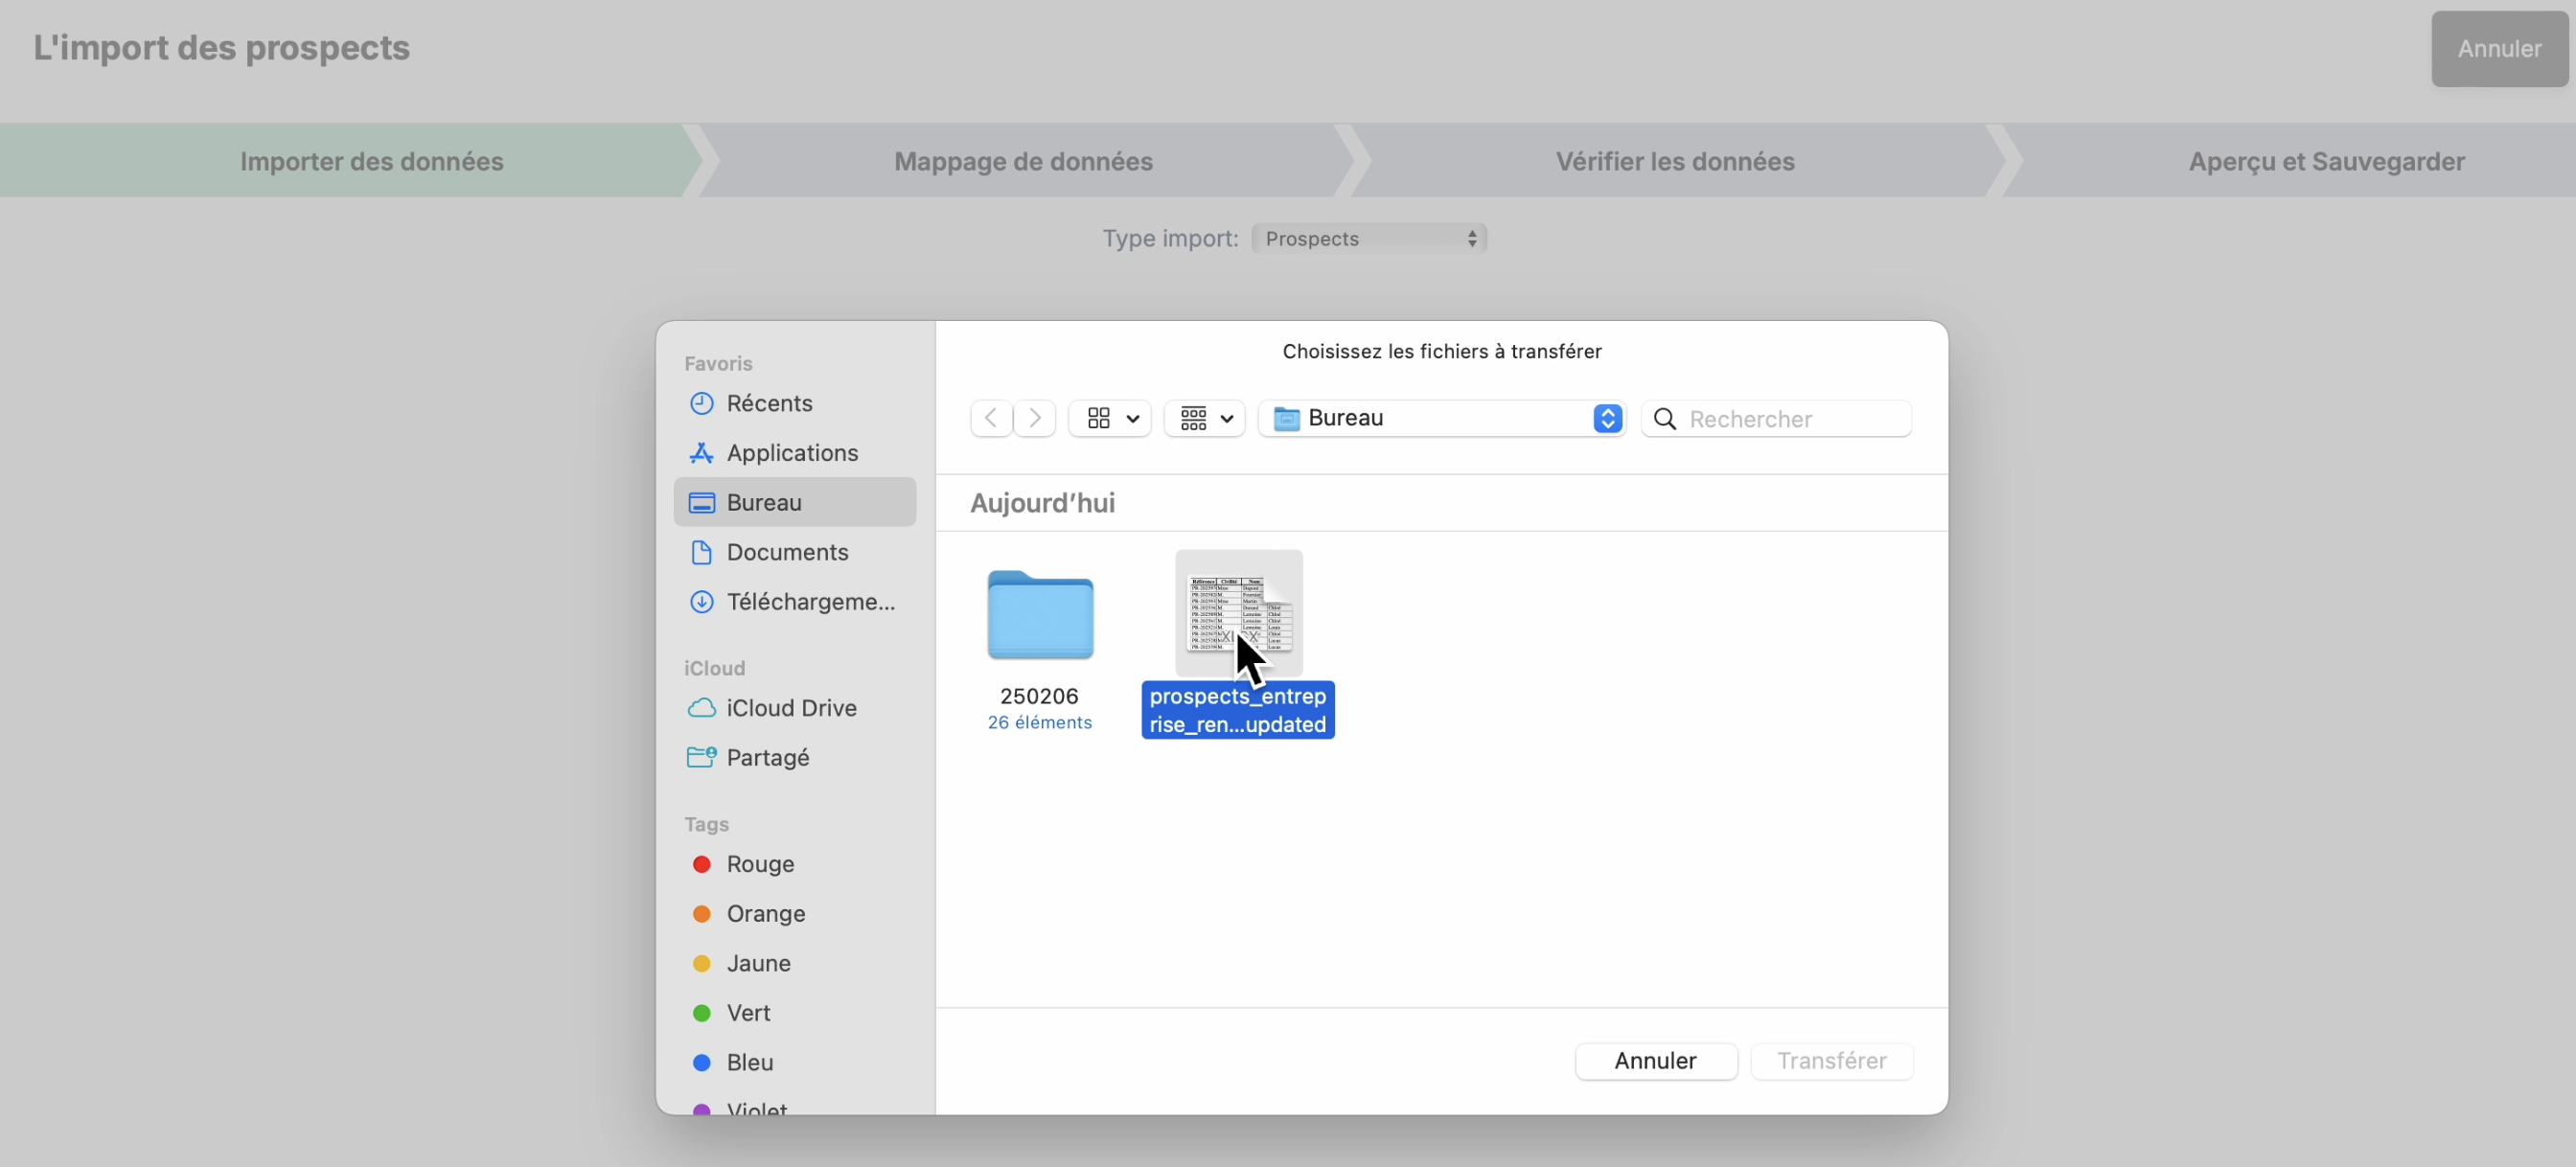
Task: Click the Transférer button
Action: [x=1831, y=1060]
